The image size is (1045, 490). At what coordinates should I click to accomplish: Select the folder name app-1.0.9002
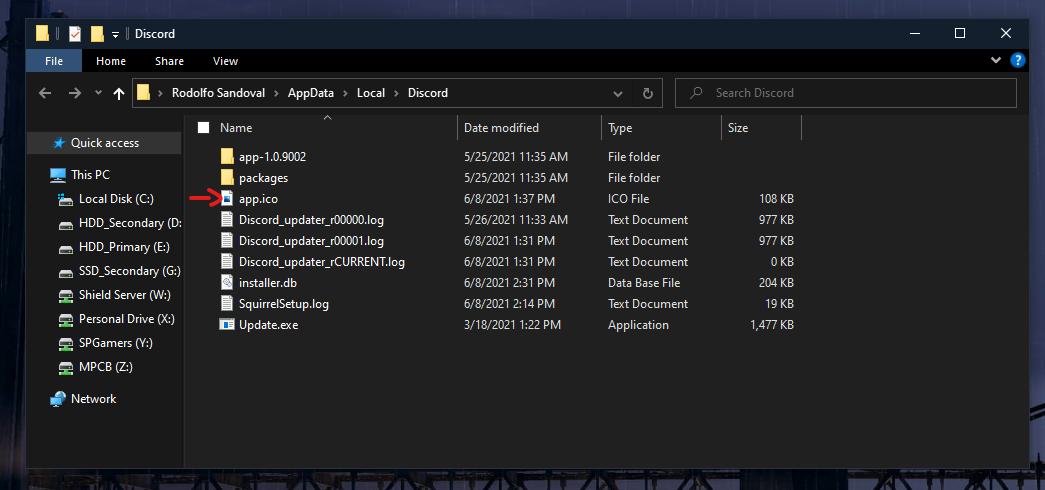[273, 157]
